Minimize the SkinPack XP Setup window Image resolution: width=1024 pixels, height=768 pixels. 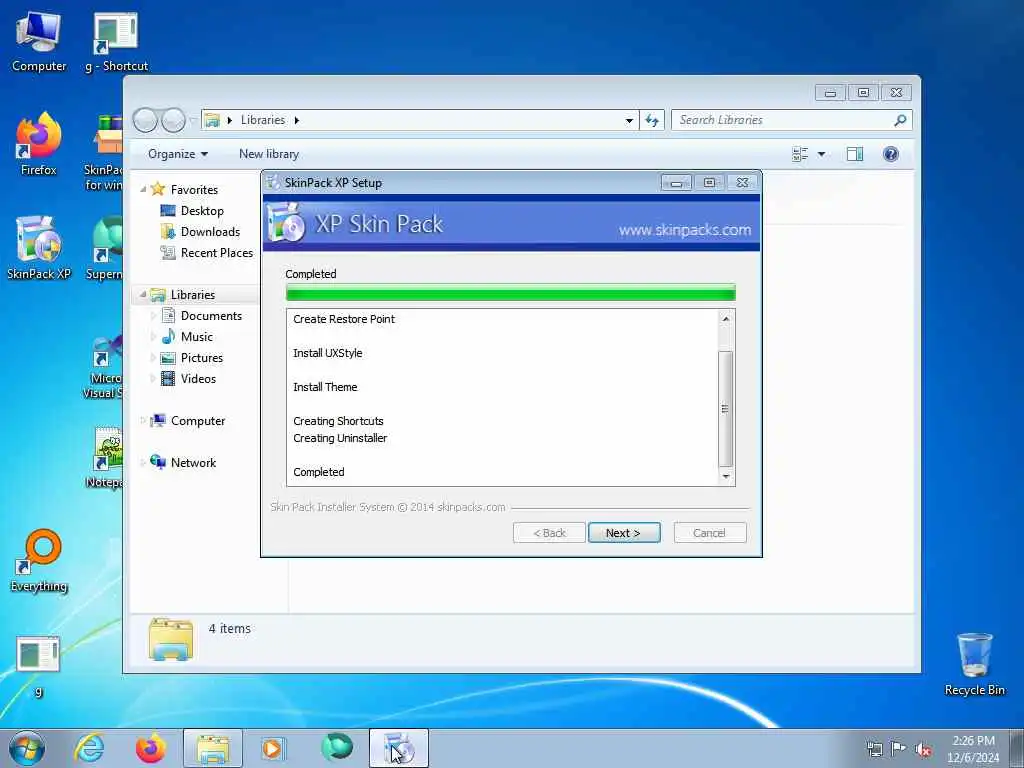click(x=676, y=183)
